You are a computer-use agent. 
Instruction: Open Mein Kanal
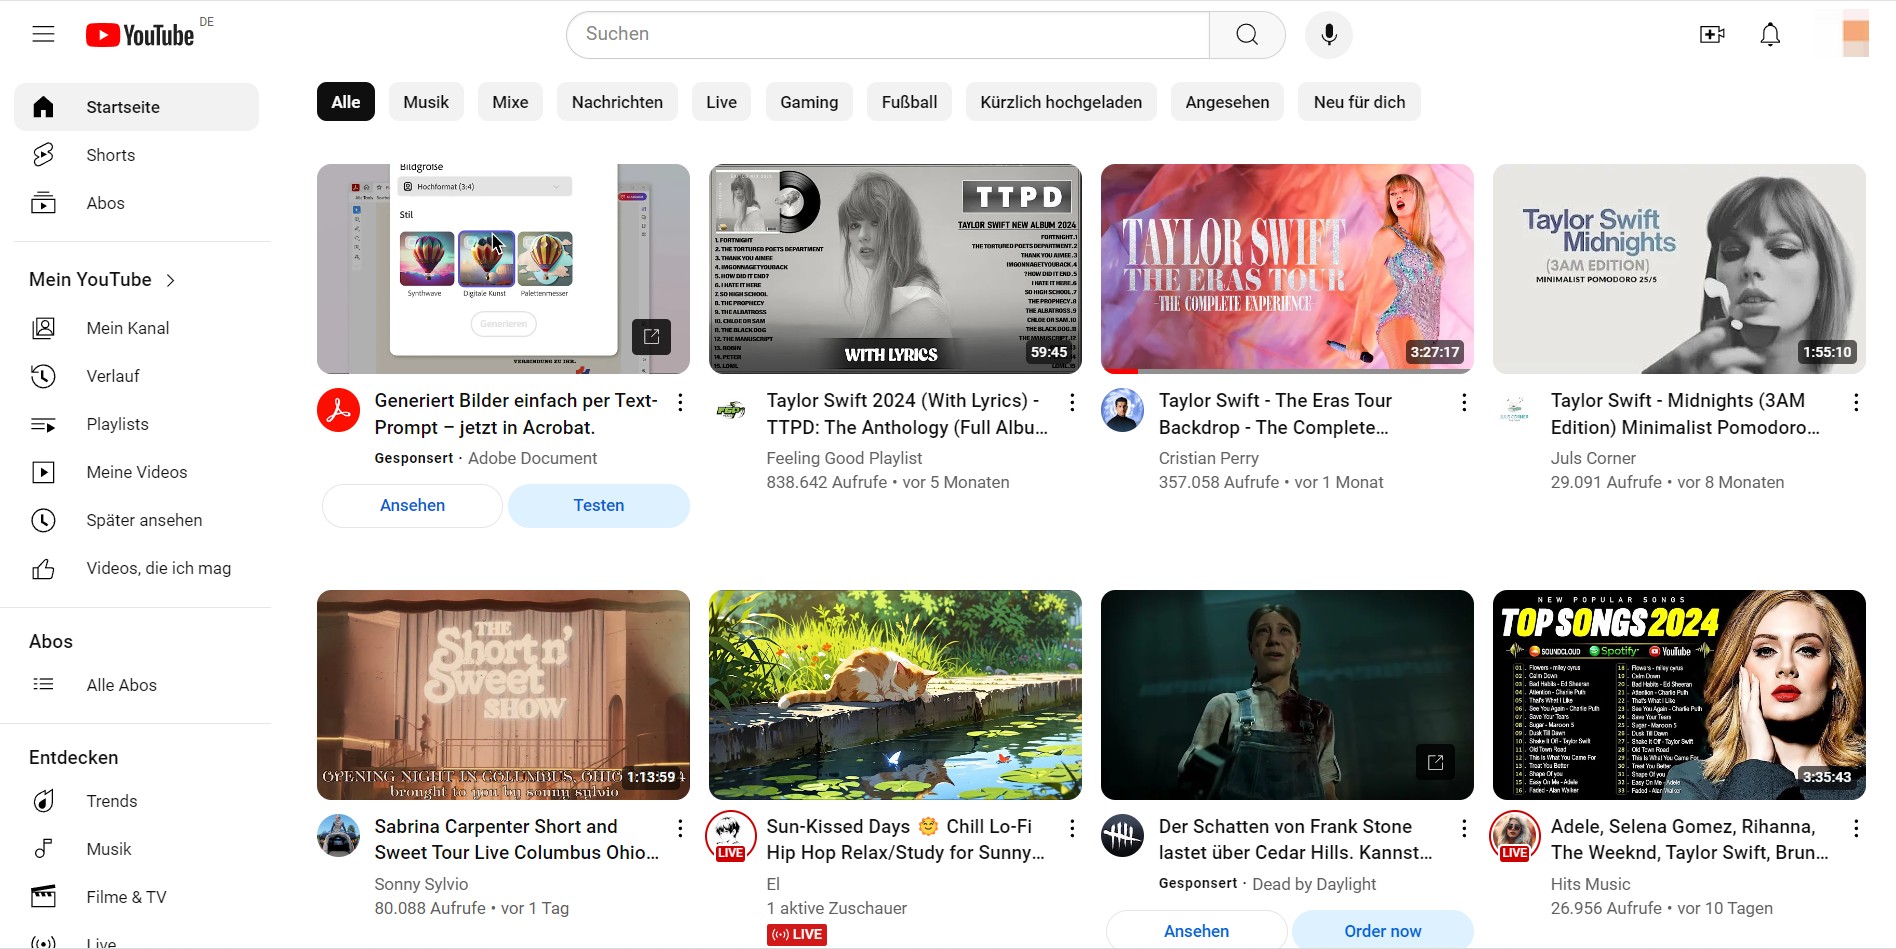(136, 328)
